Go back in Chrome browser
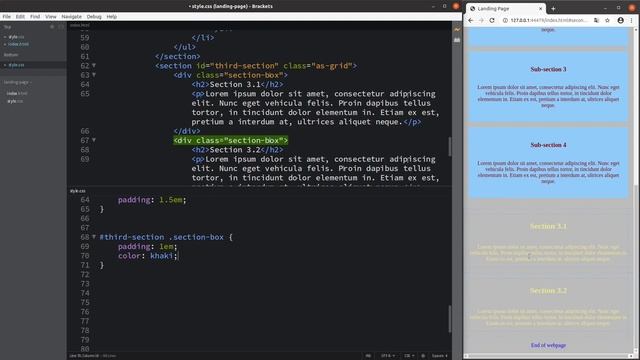Screen dimensions: 640x360 tap(471, 20)
